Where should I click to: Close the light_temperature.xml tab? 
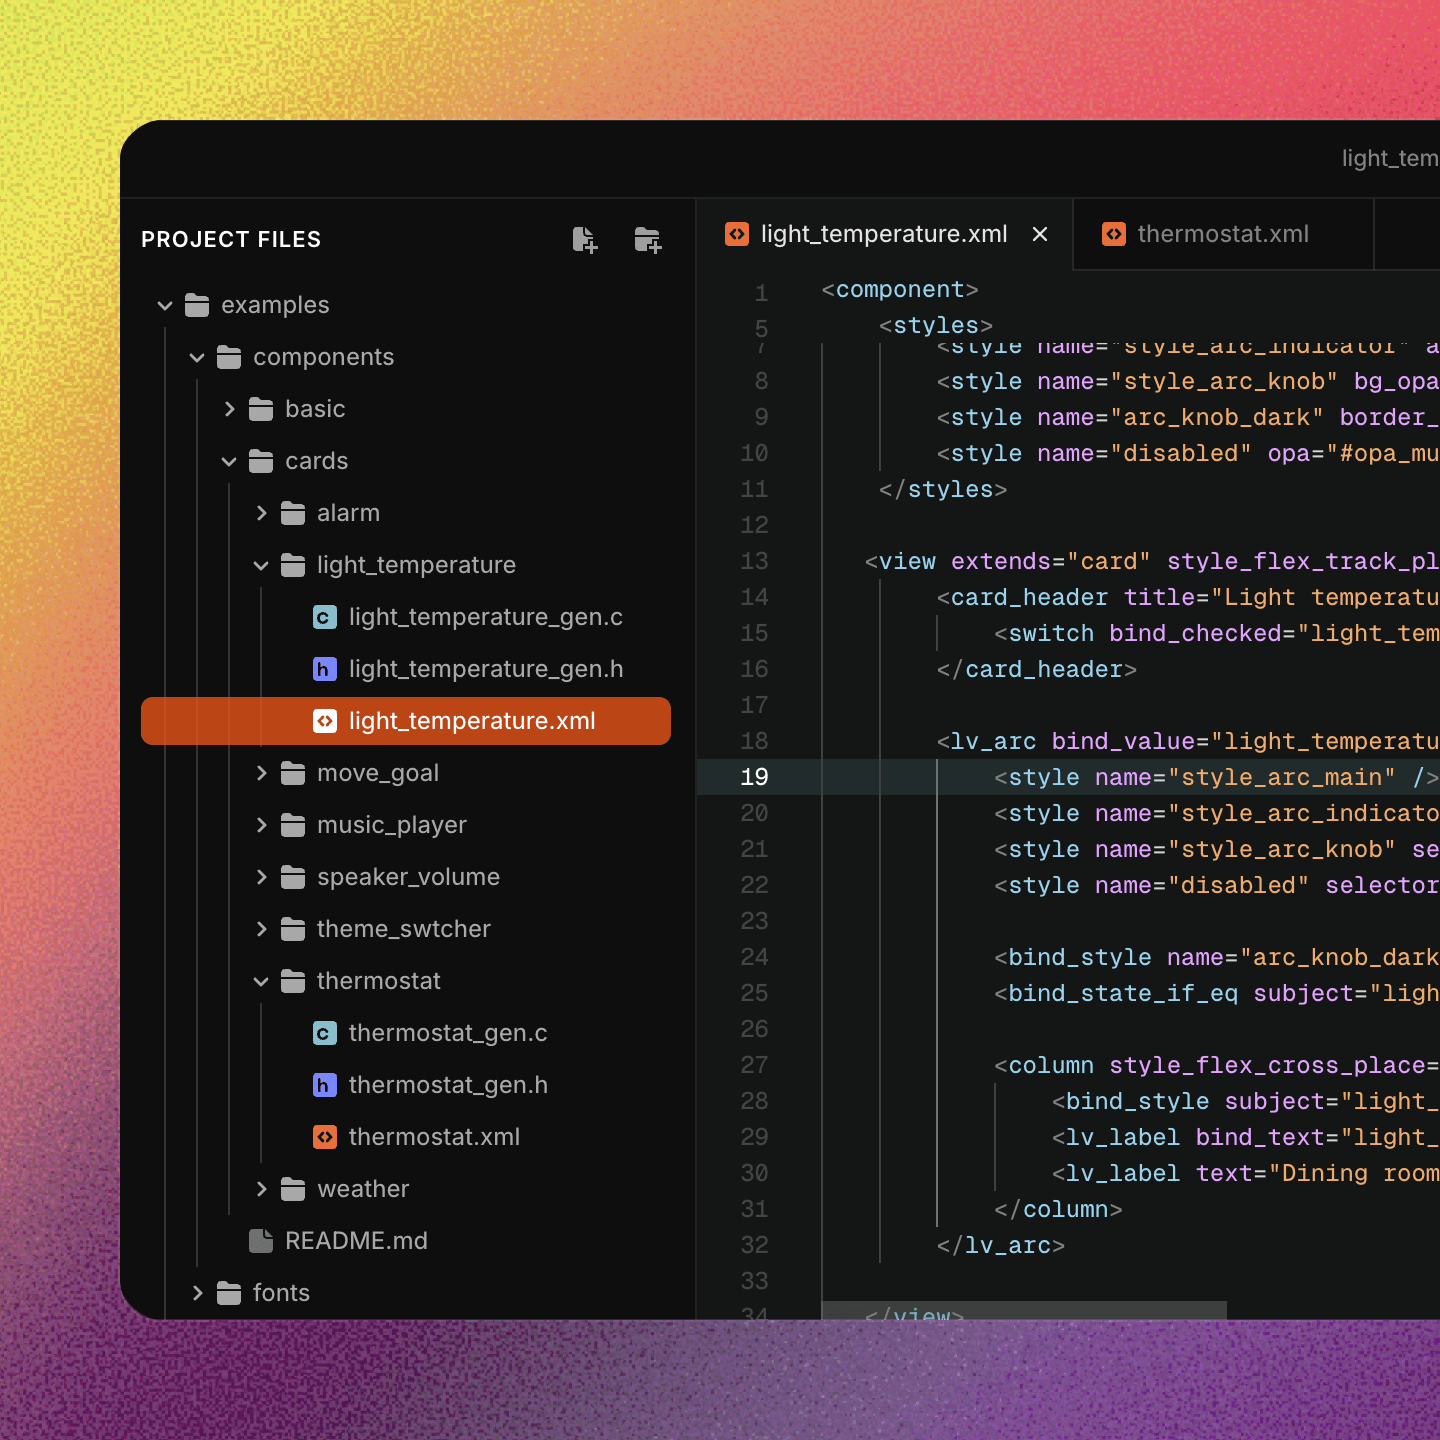[1040, 234]
